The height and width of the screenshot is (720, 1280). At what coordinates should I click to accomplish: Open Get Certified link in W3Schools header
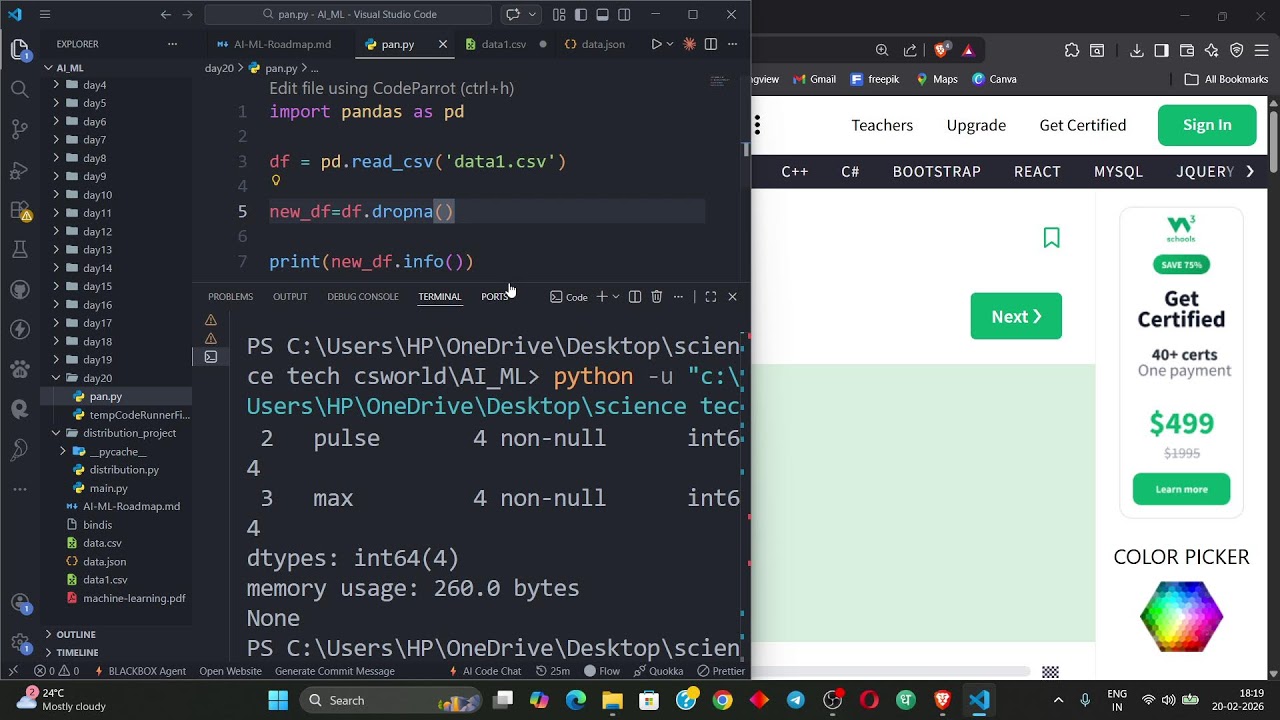[x=1082, y=125]
